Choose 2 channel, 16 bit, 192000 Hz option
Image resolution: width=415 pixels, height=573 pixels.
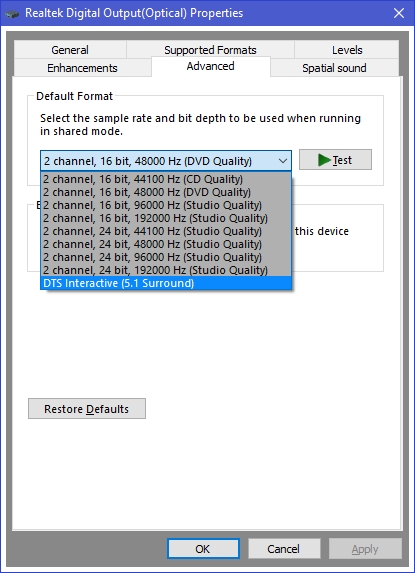[x=166, y=218]
